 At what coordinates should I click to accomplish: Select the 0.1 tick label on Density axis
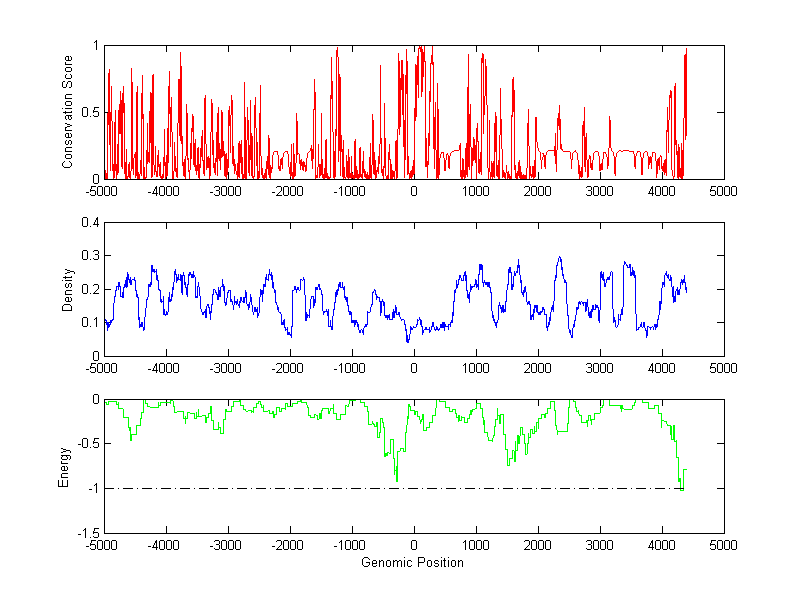(89, 323)
